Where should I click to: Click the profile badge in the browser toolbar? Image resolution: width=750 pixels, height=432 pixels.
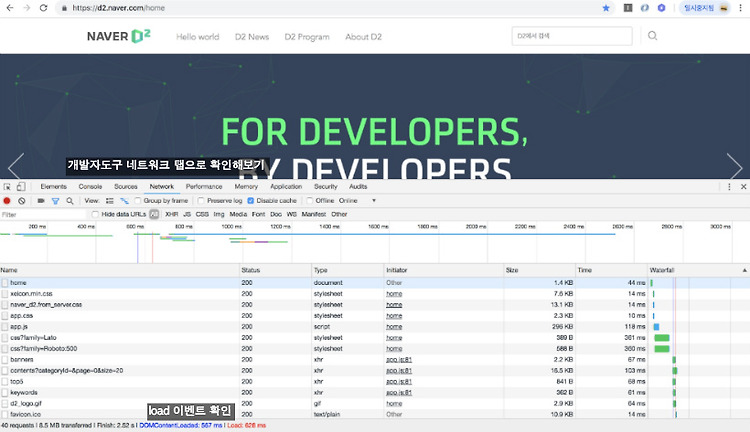[705, 8]
